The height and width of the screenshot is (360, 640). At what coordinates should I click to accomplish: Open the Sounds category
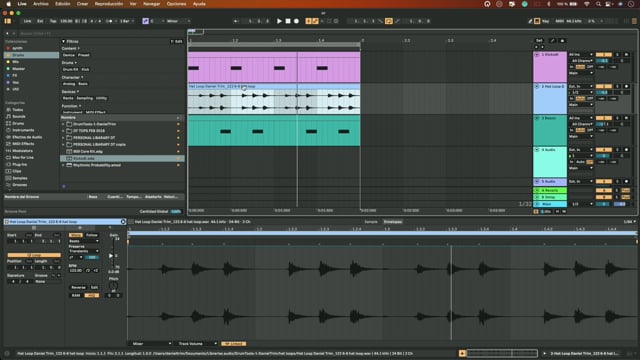point(19,116)
